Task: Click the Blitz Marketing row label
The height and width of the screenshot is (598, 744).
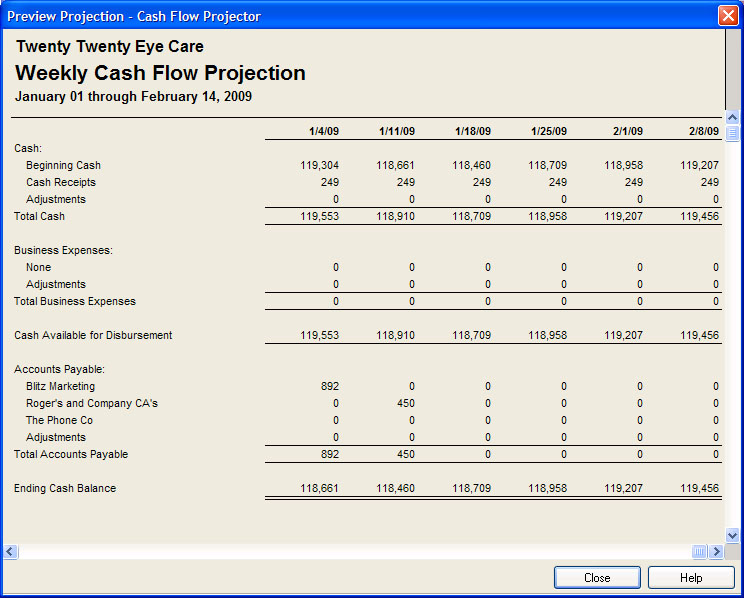Action: click(60, 386)
